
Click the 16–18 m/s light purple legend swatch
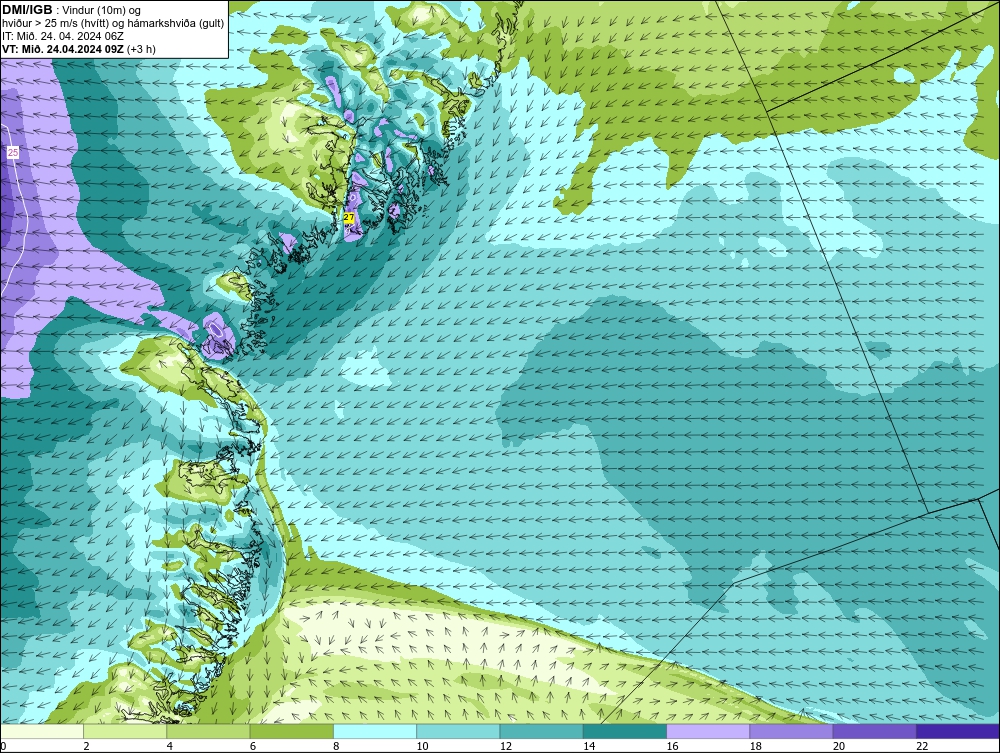coord(708,731)
